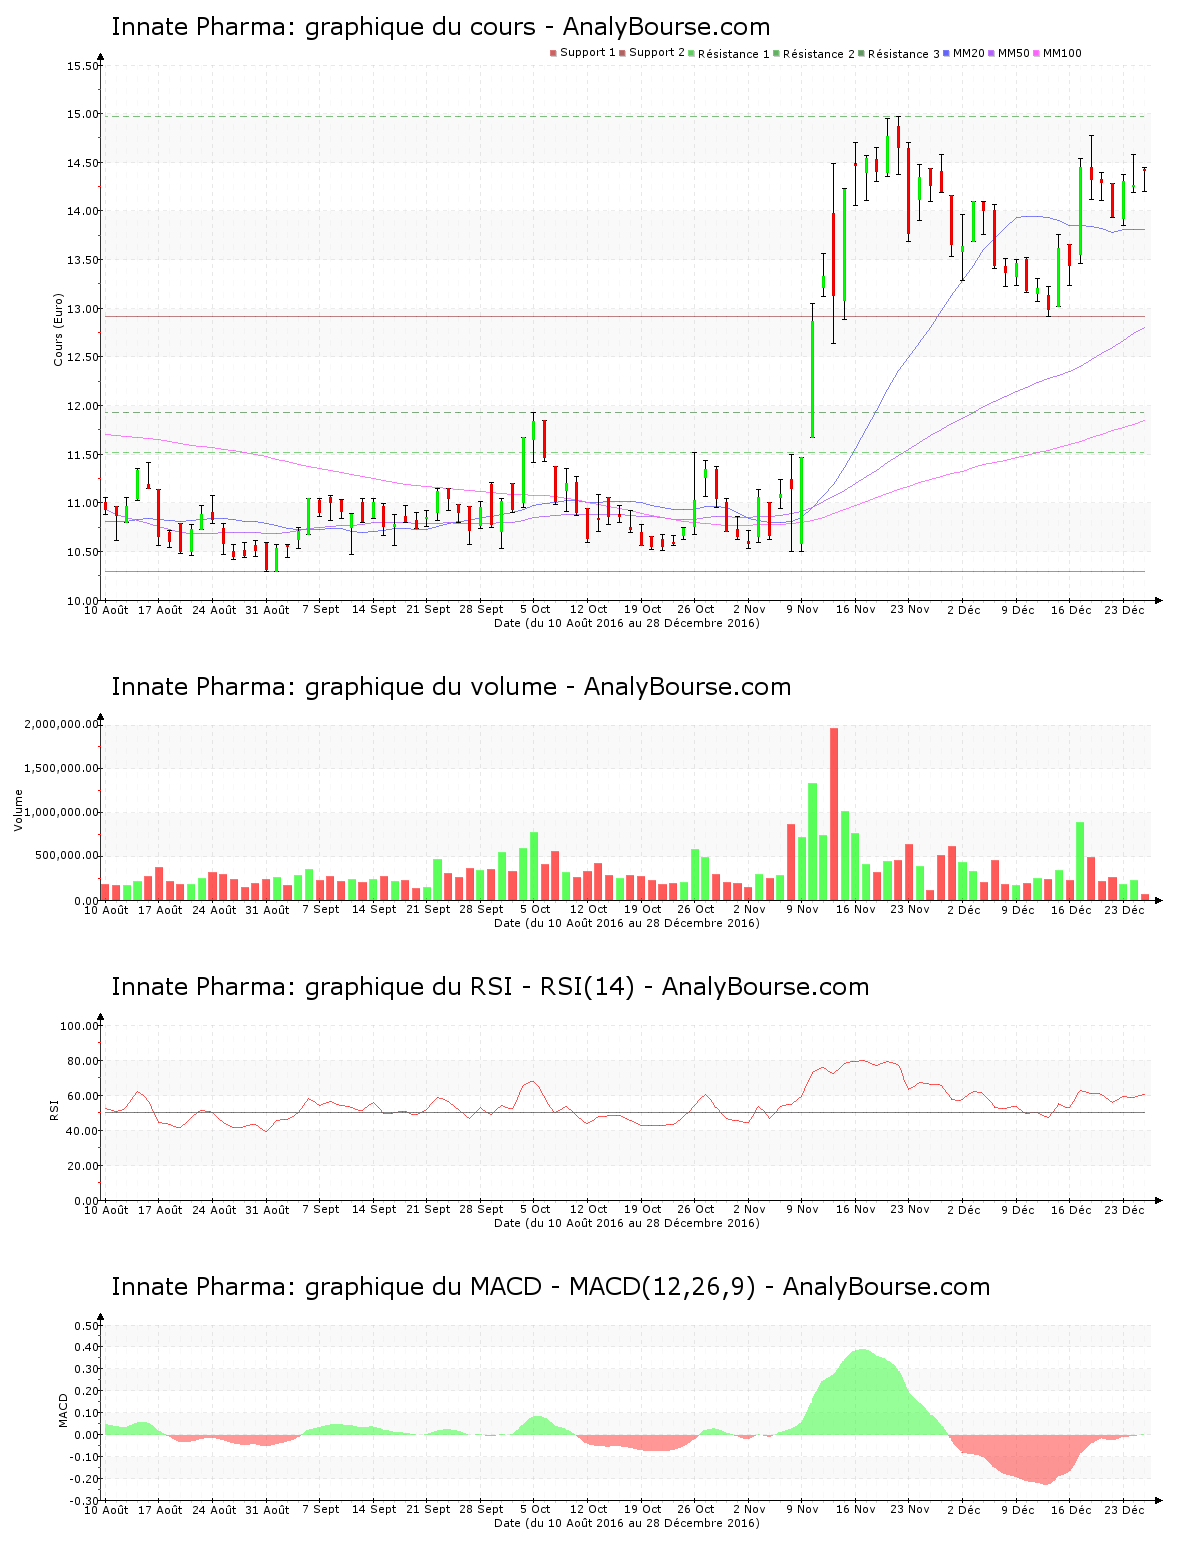Click '100.00' on the RSI axis
Viewport: 1200px width, 1550px height.
[x=80, y=1026]
